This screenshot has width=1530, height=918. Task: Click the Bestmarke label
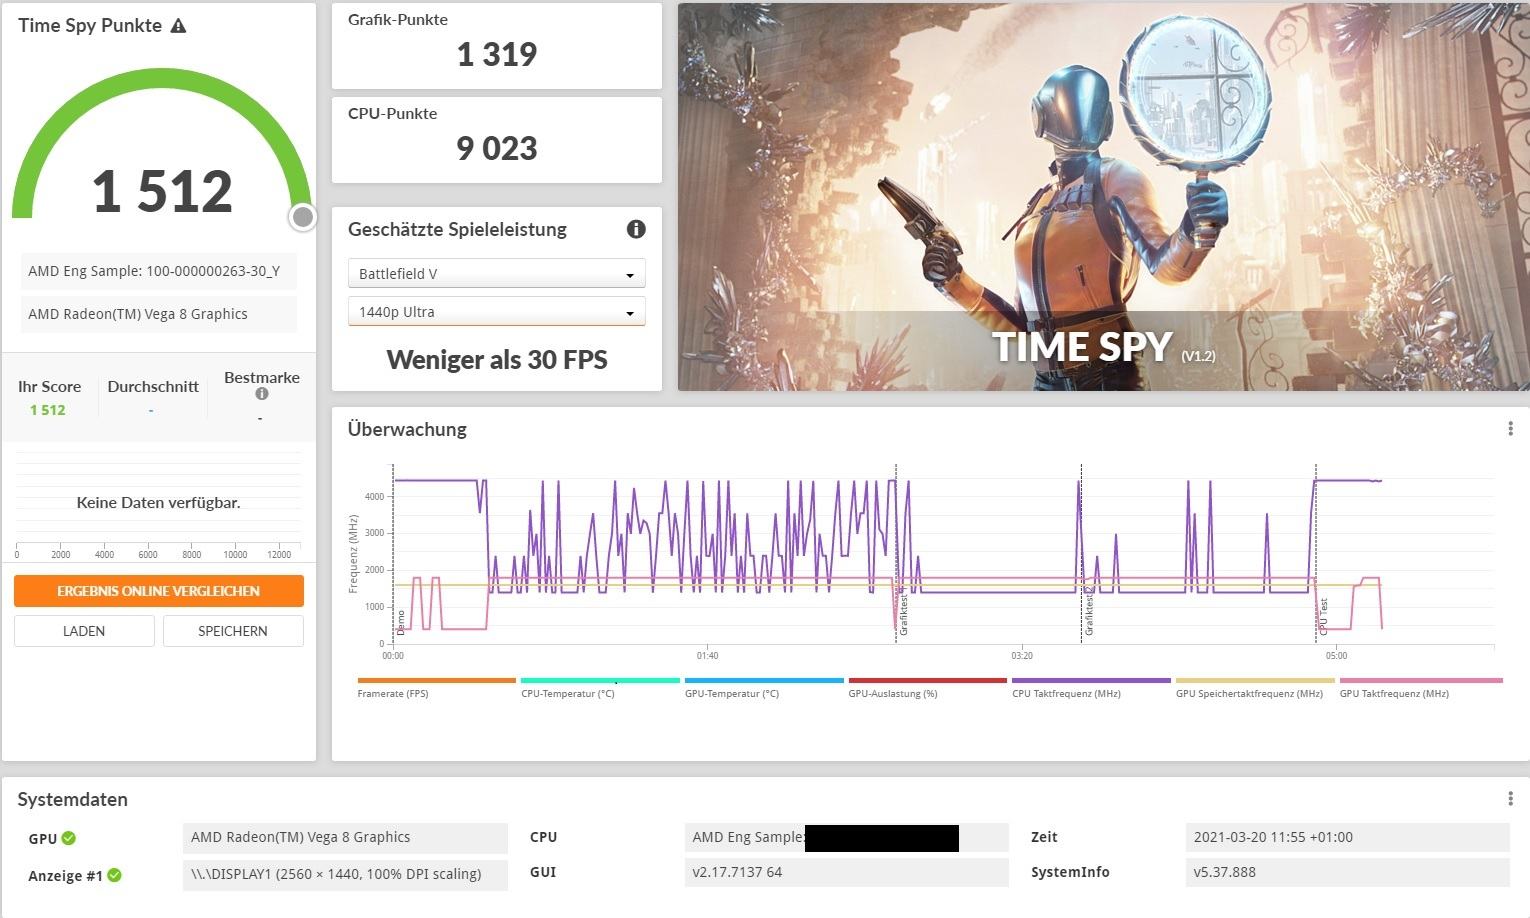pyautogui.click(x=262, y=377)
